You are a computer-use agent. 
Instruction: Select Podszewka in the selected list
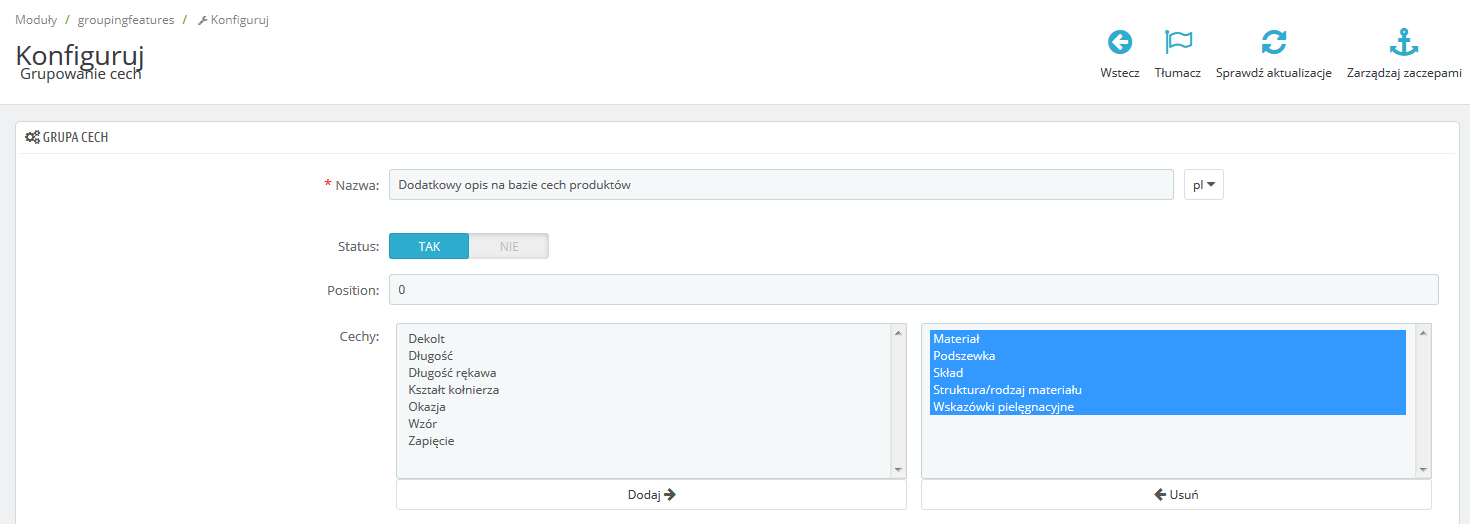964,356
